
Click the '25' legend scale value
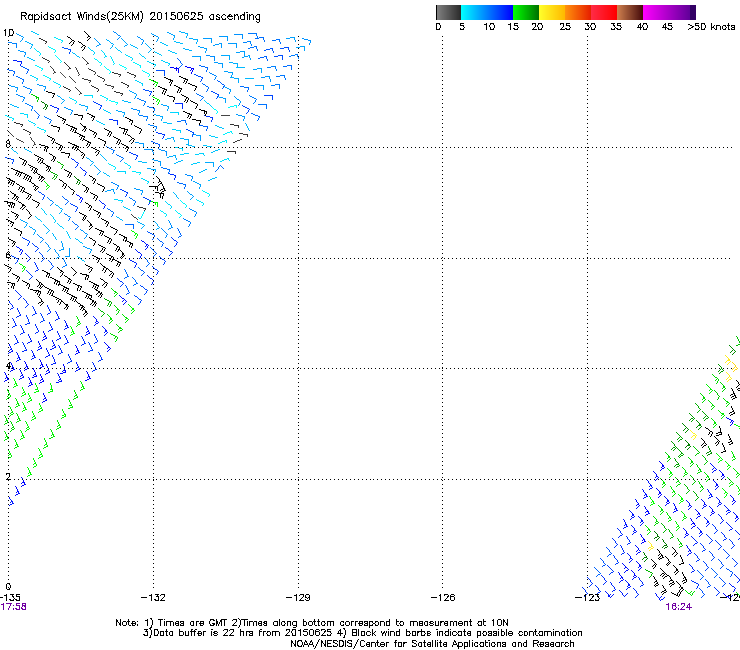click(565, 27)
